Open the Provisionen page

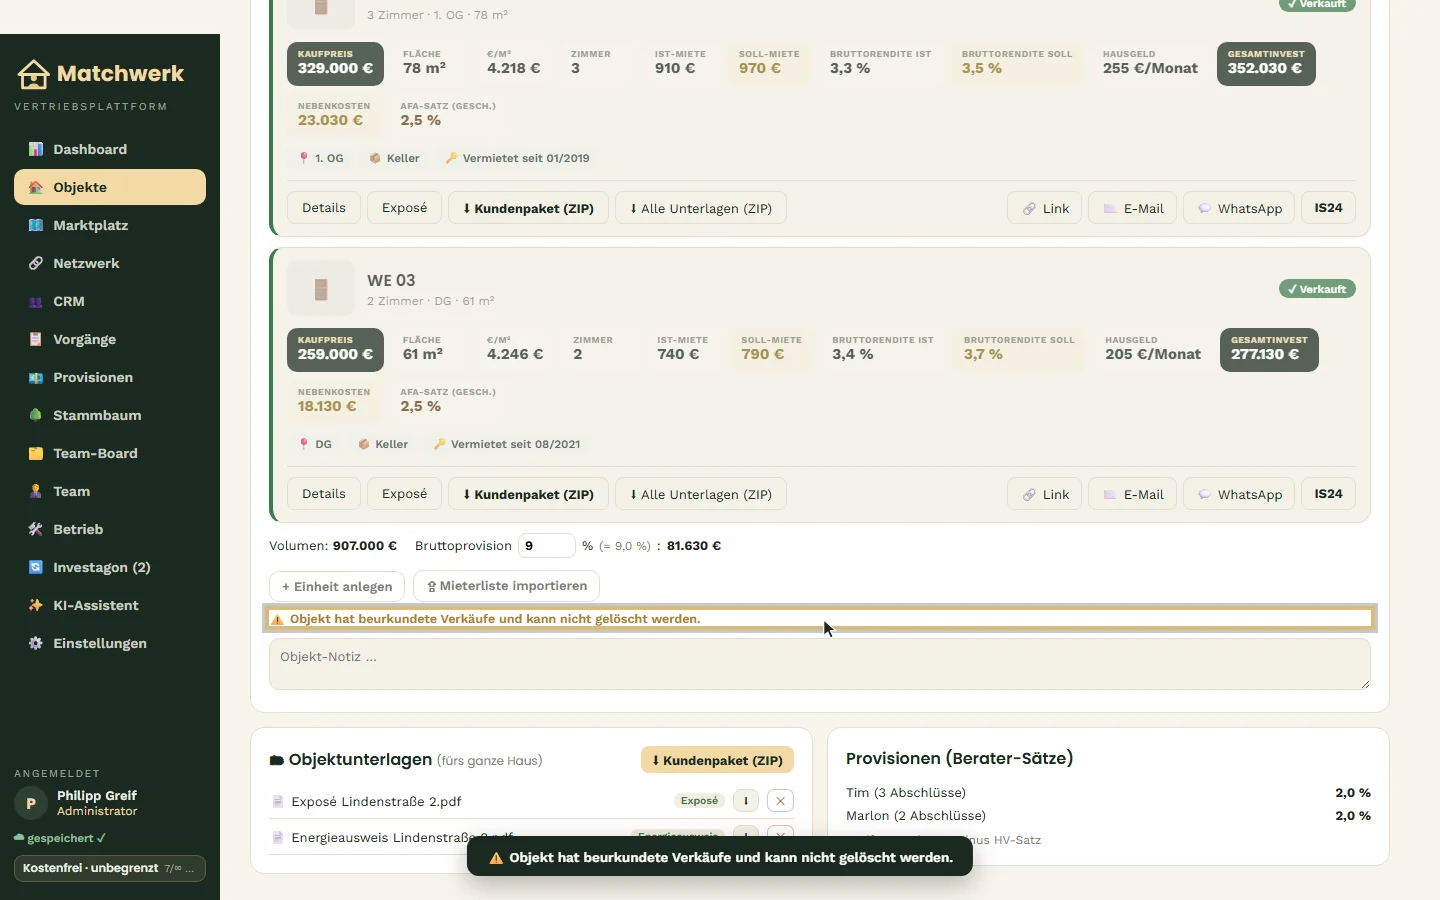pyautogui.click(x=110, y=377)
